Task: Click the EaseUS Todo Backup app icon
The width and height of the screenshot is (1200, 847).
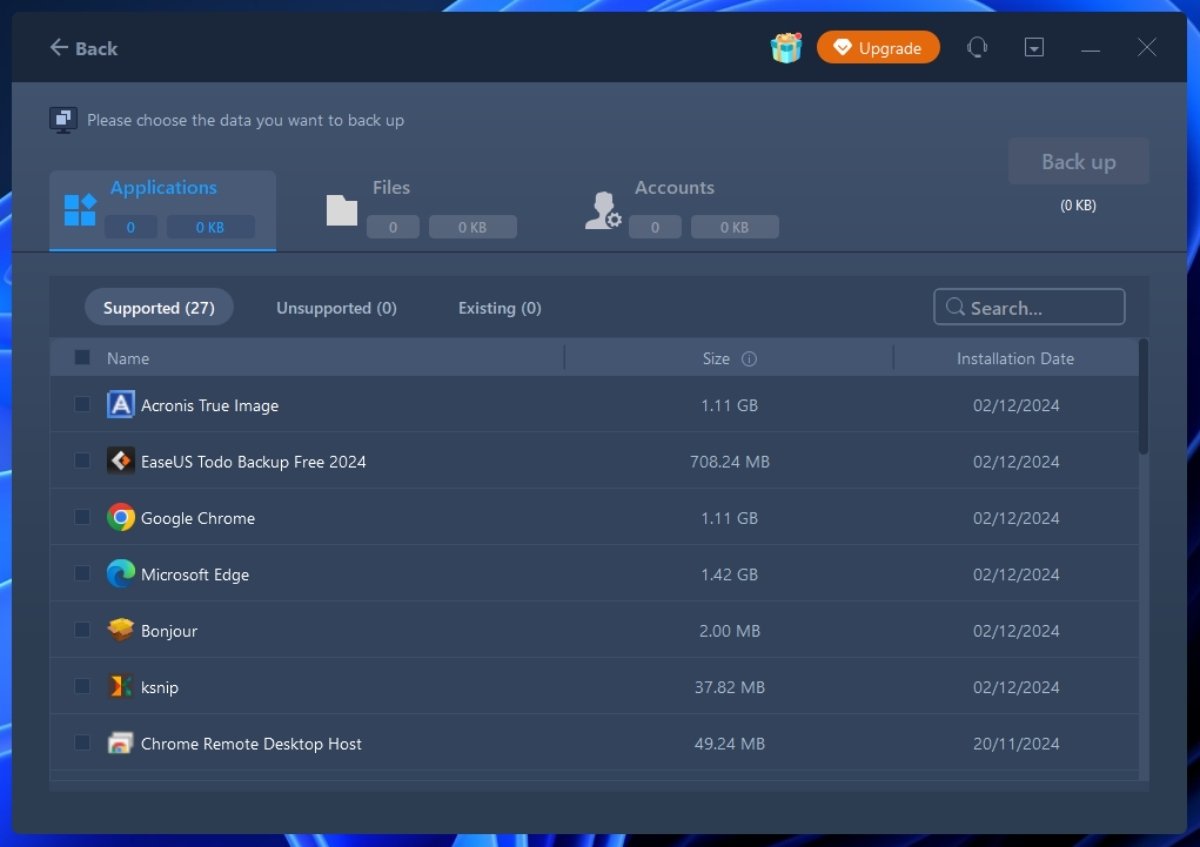Action: tap(120, 461)
